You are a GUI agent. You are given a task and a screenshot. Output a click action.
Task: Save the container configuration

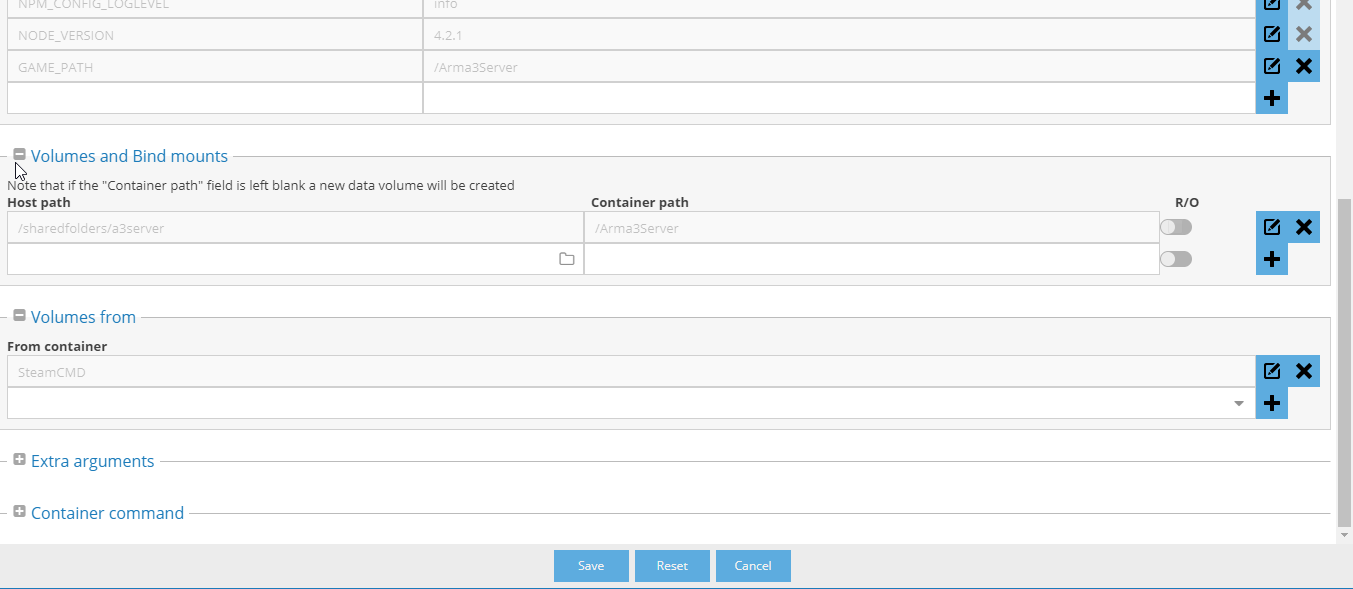pos(590,565)
